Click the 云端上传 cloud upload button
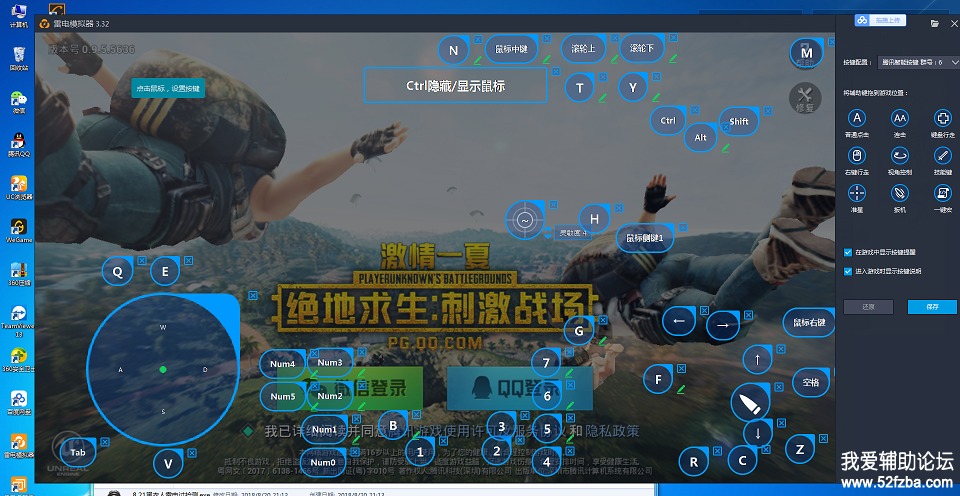Viewport: 960px width, 496px height. [880, 21]
